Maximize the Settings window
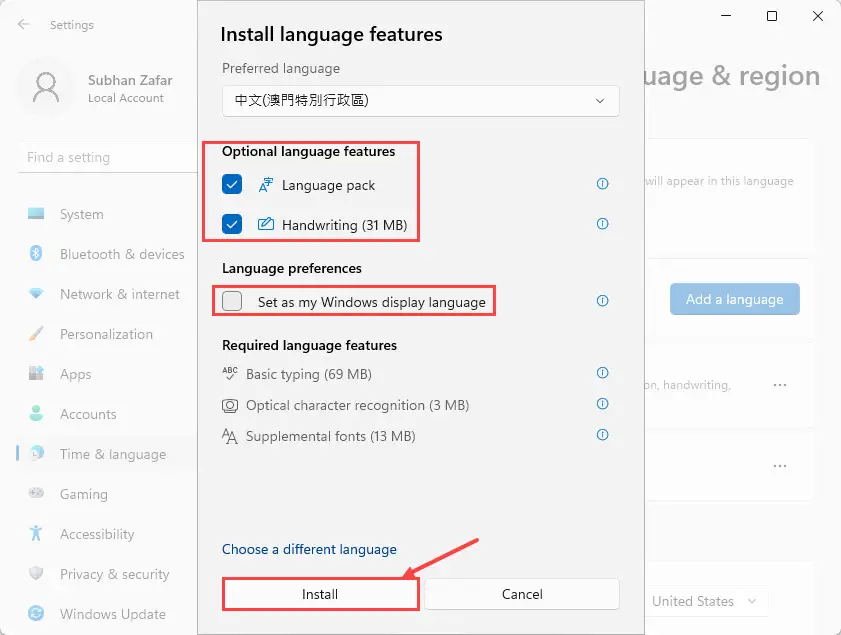 [772, 16]
